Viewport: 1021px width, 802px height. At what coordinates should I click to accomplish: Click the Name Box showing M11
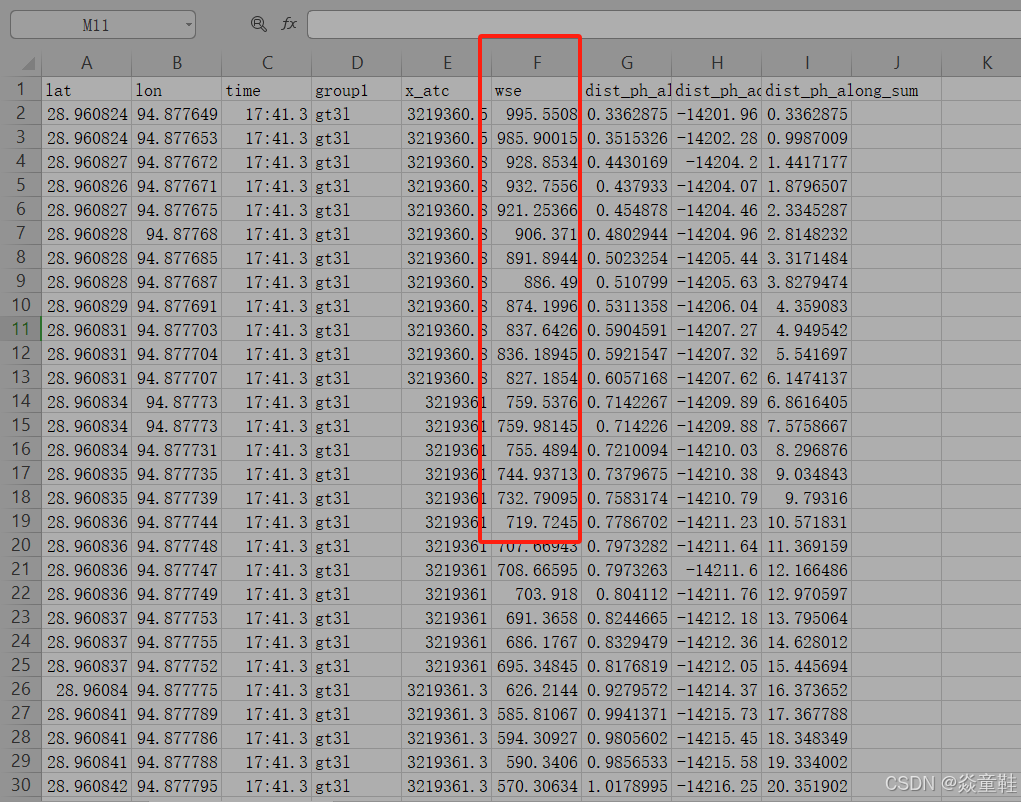(x=103, y=25)
